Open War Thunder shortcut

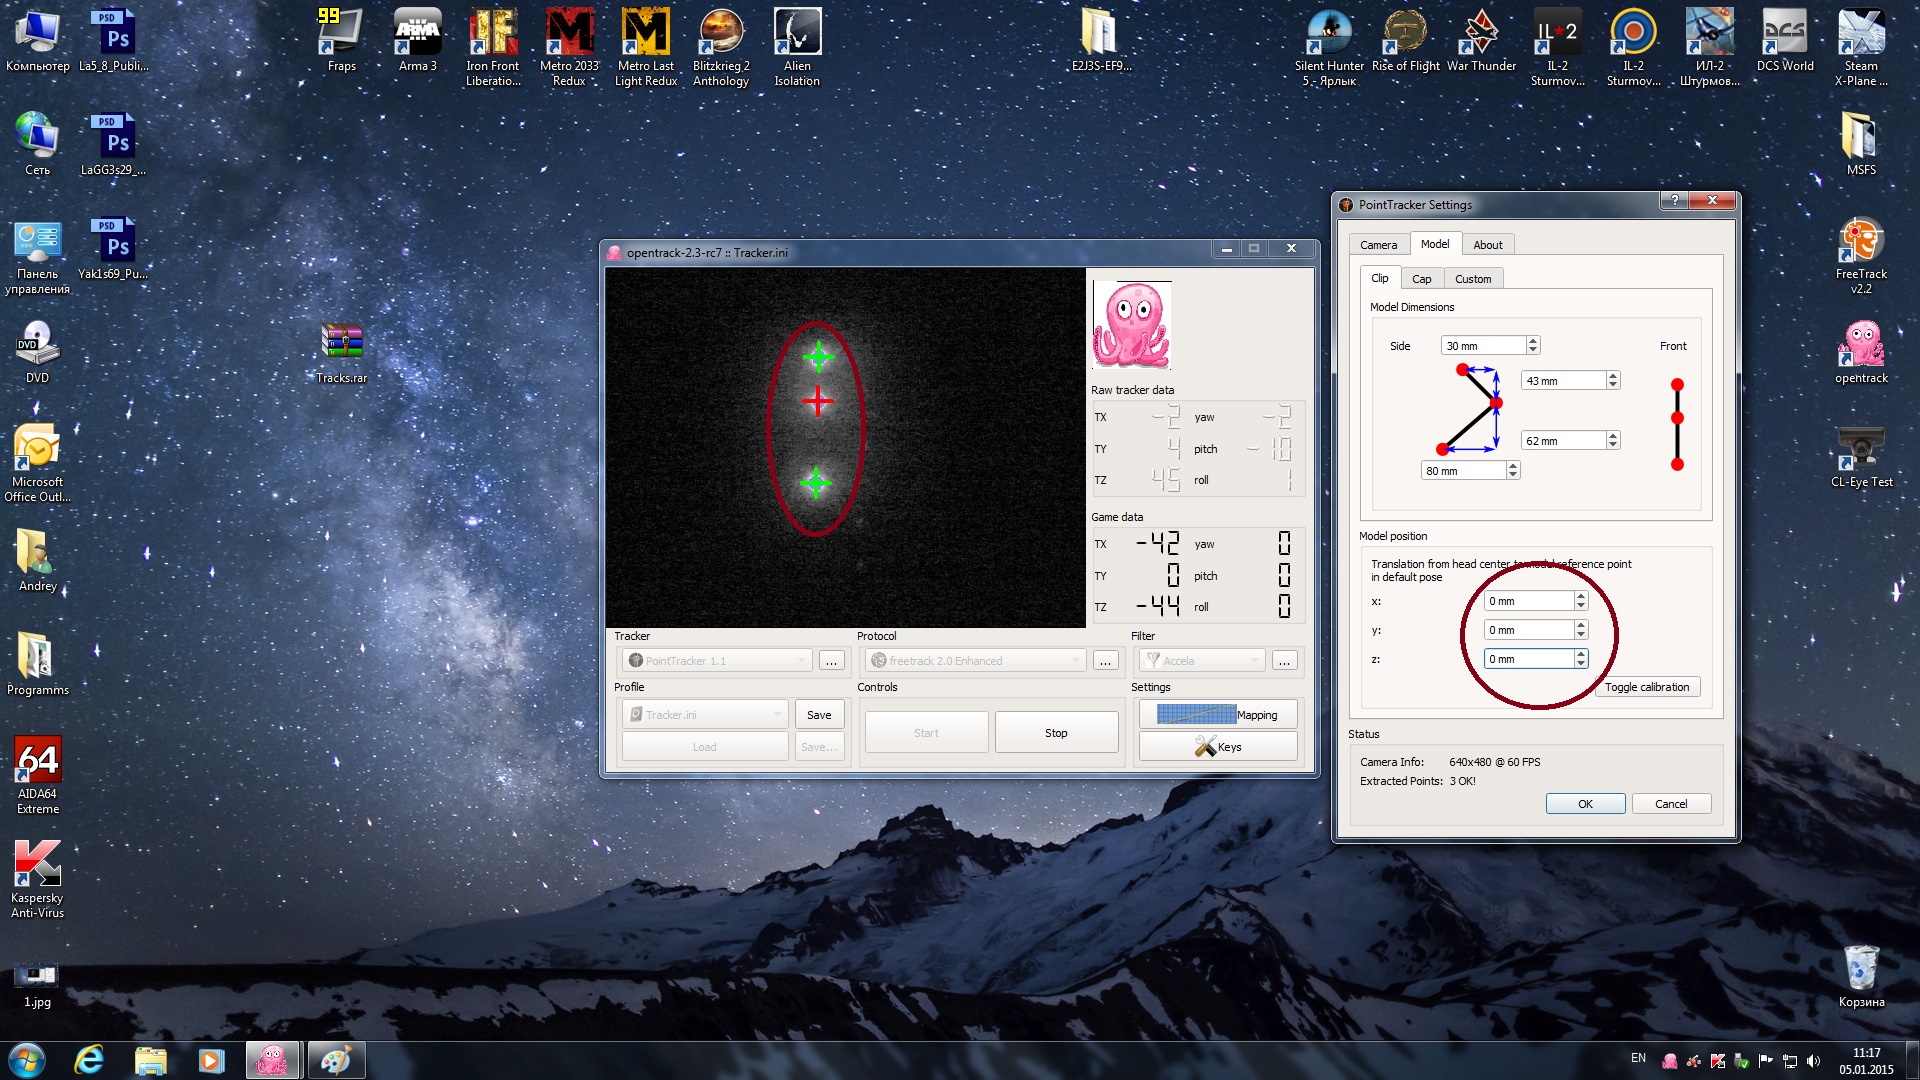pyautogui.click(x=1481, y=40)
